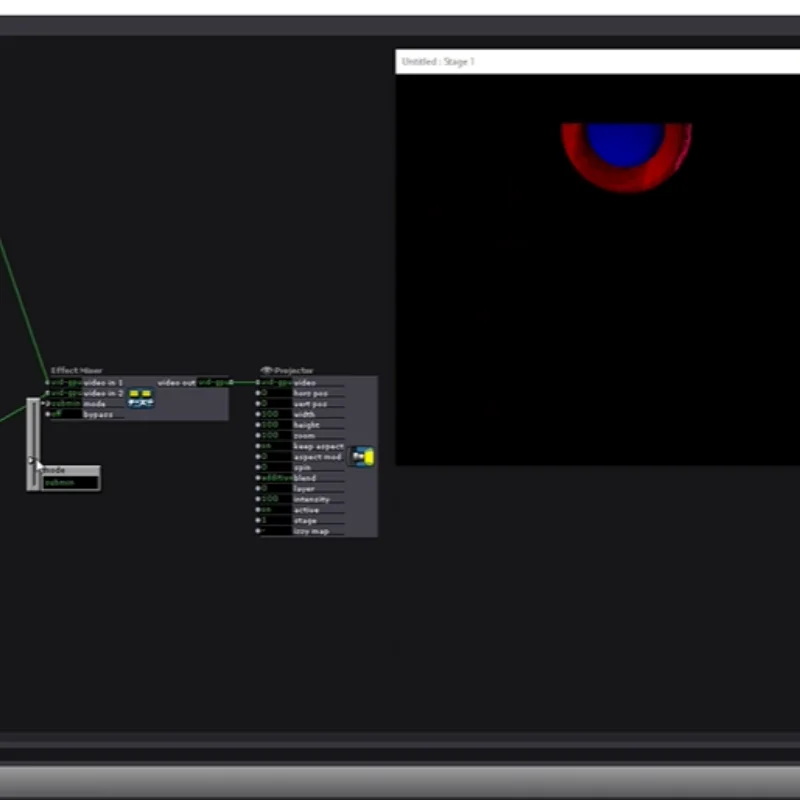Click the eye icon beside Projector title
Screen dimensions: 800x800
point(266,370)
